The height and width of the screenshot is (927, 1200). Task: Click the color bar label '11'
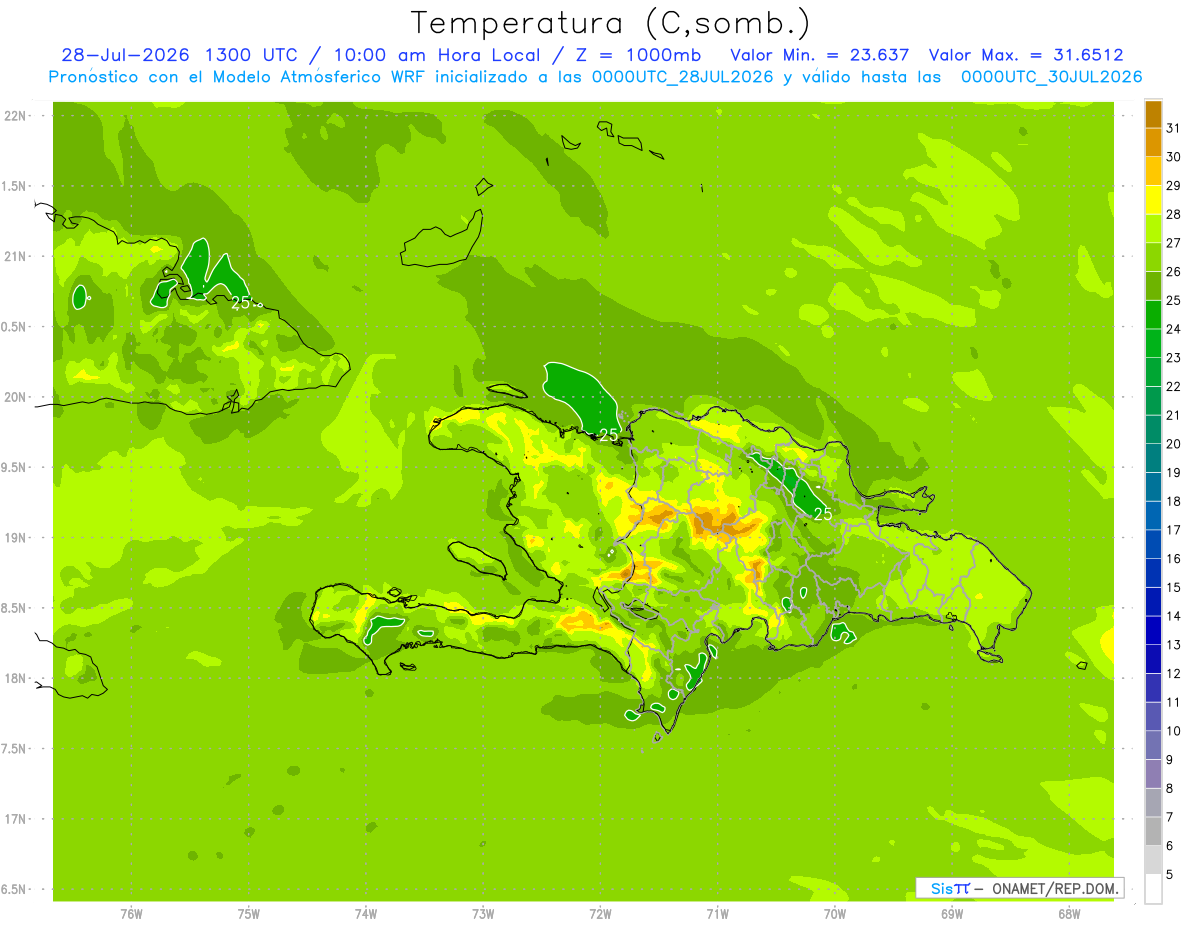[1173, 702]
